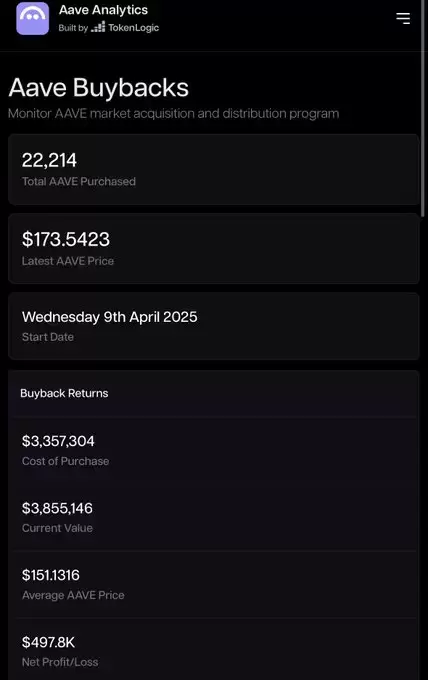Screen dimensions: 428x680
Task: Click the 22,214 Total AAVE Purchased card
Action: 214,169
